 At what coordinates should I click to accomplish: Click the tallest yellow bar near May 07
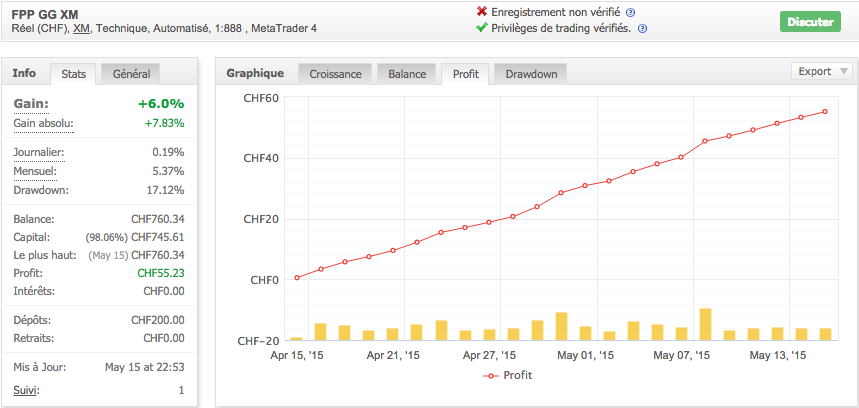(705, 324)
